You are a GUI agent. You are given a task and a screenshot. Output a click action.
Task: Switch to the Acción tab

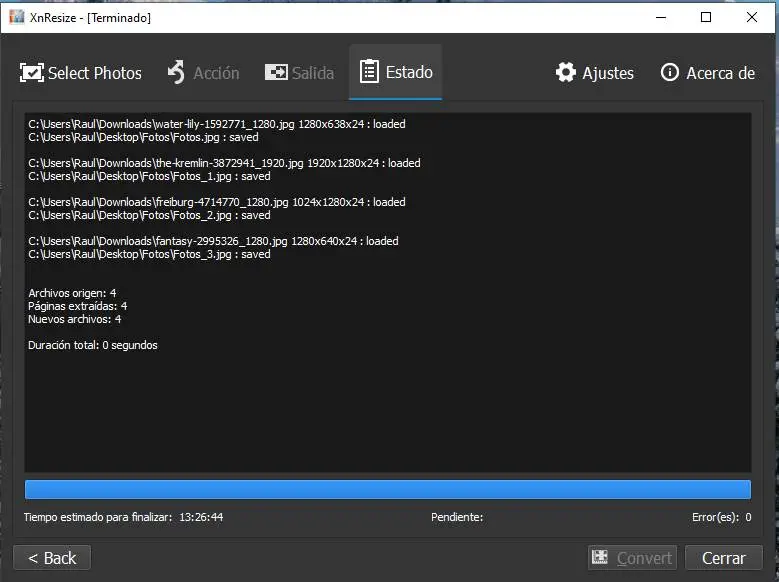point(203,73)
